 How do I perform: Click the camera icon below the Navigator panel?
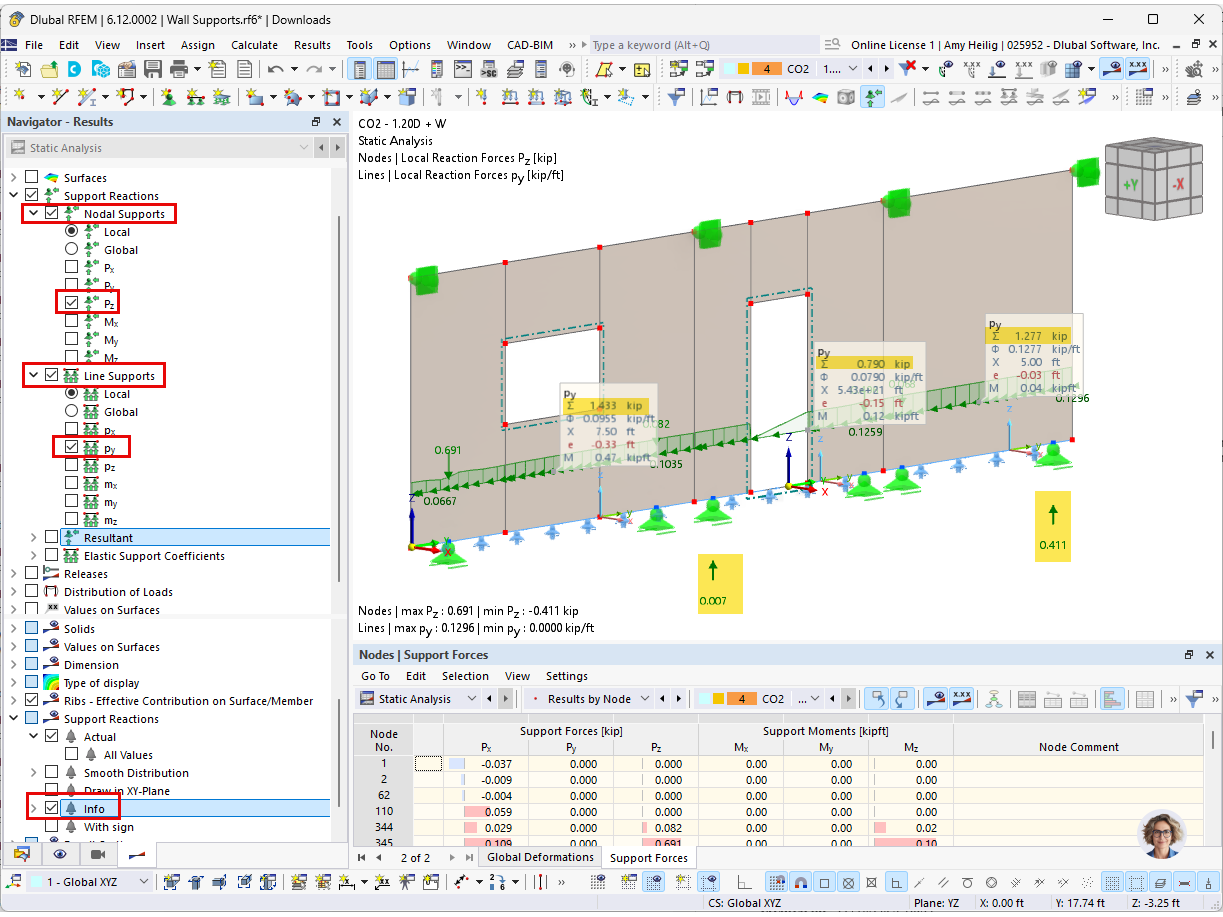96,854
